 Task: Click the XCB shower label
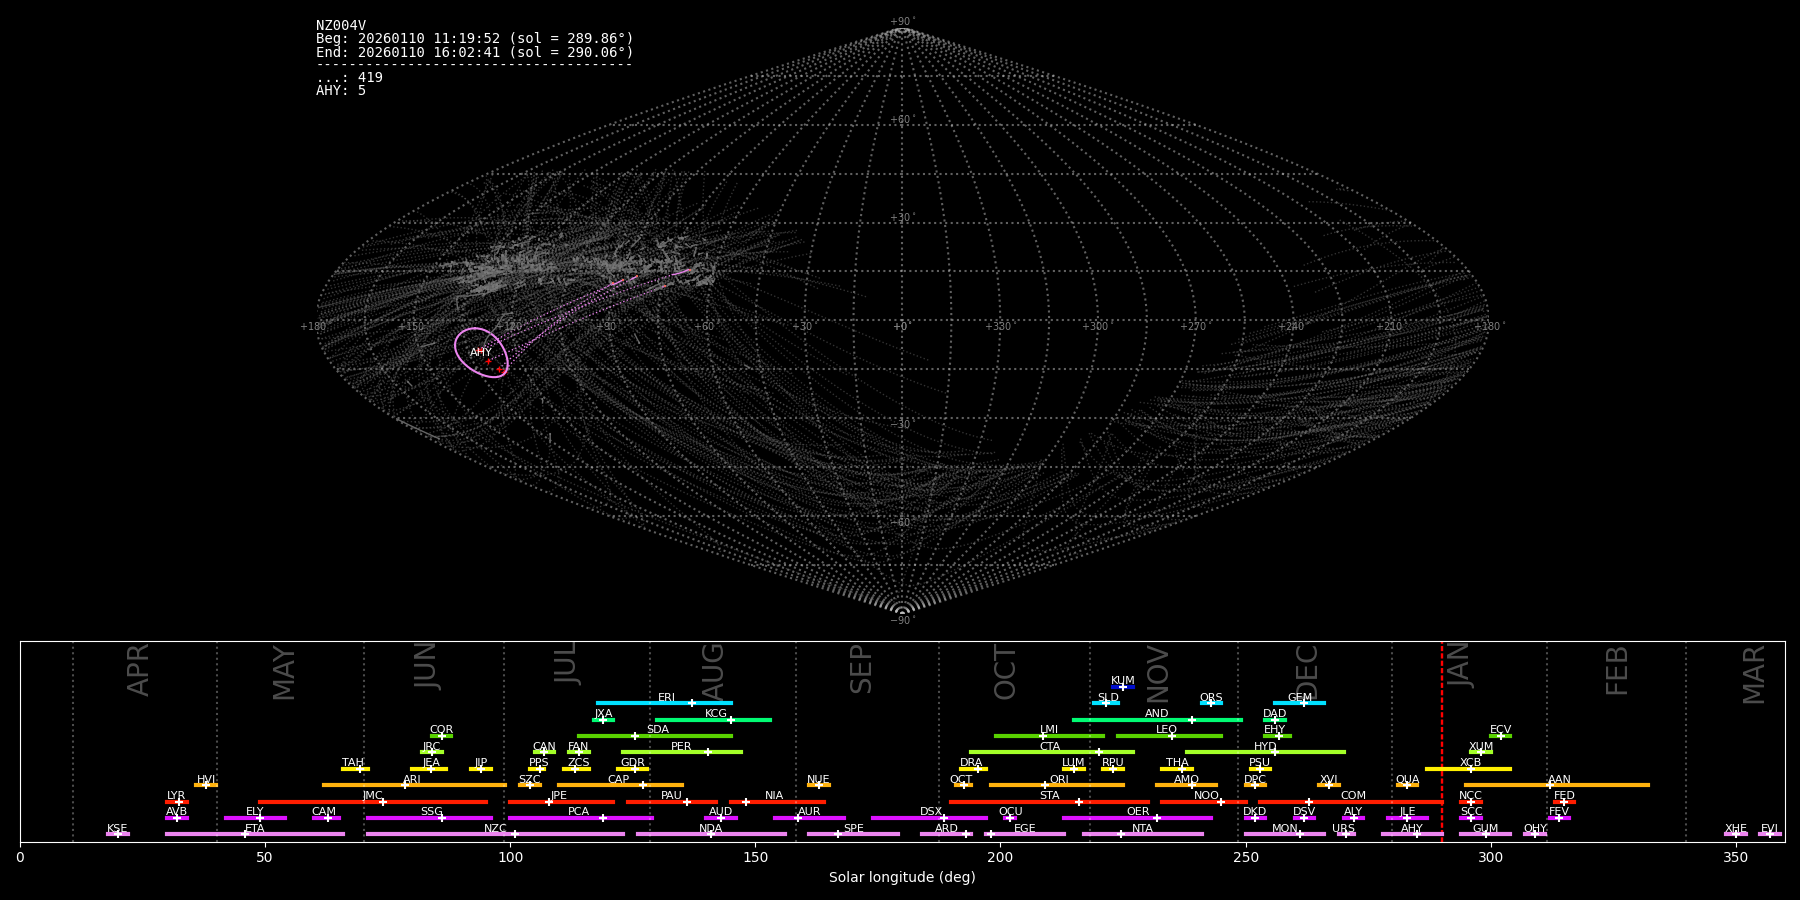click(1471, 763)
